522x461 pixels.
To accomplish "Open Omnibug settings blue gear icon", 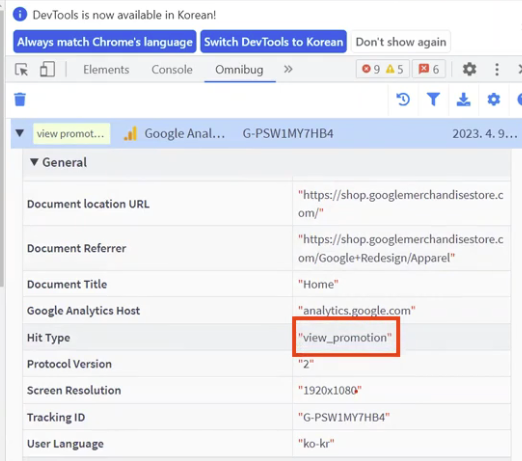I will (x=493, y=99).
